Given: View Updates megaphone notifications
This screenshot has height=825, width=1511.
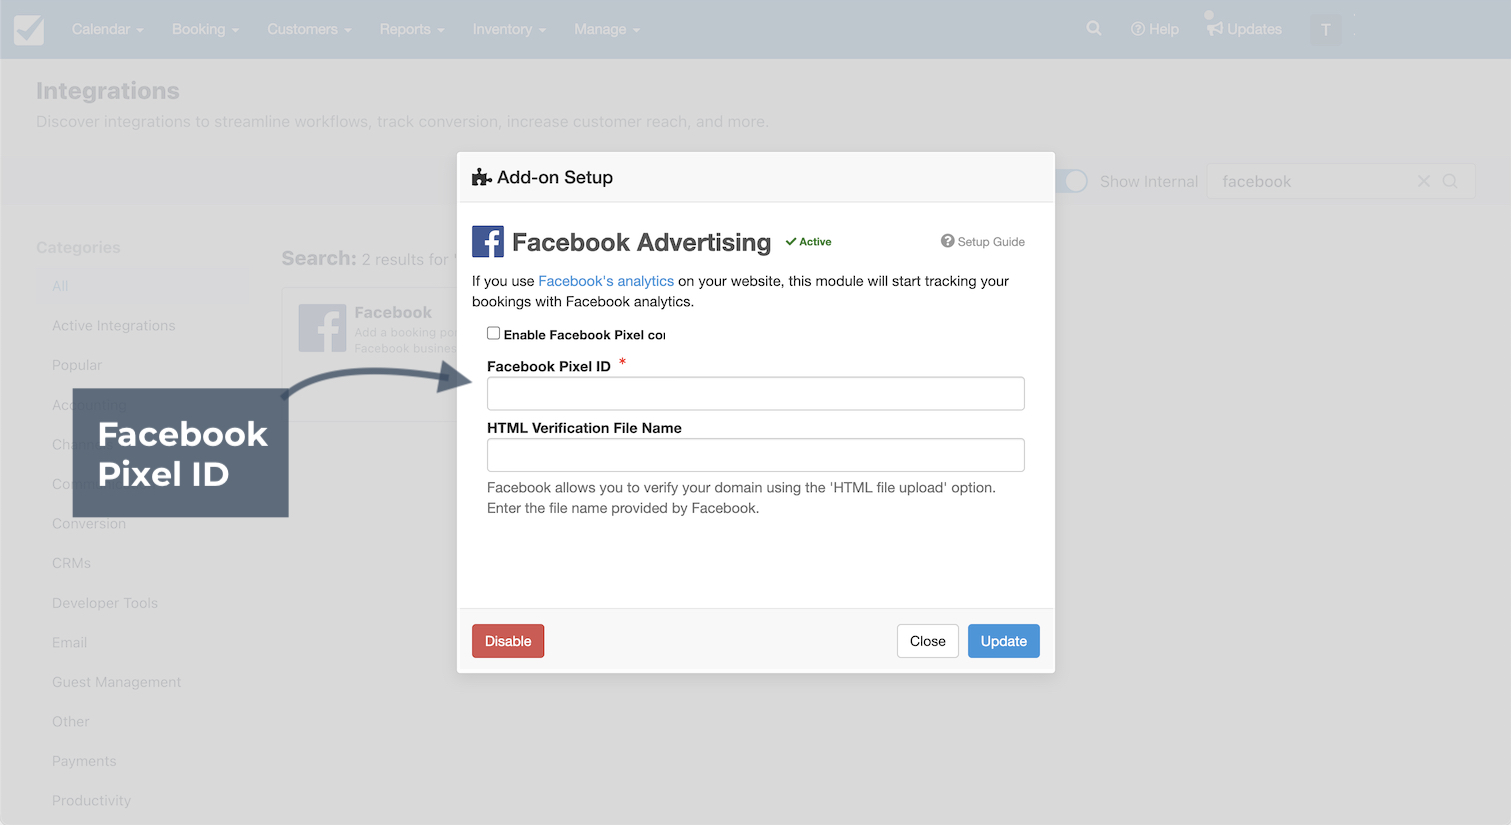Looking at the screenshot, I should (1244, 29).
